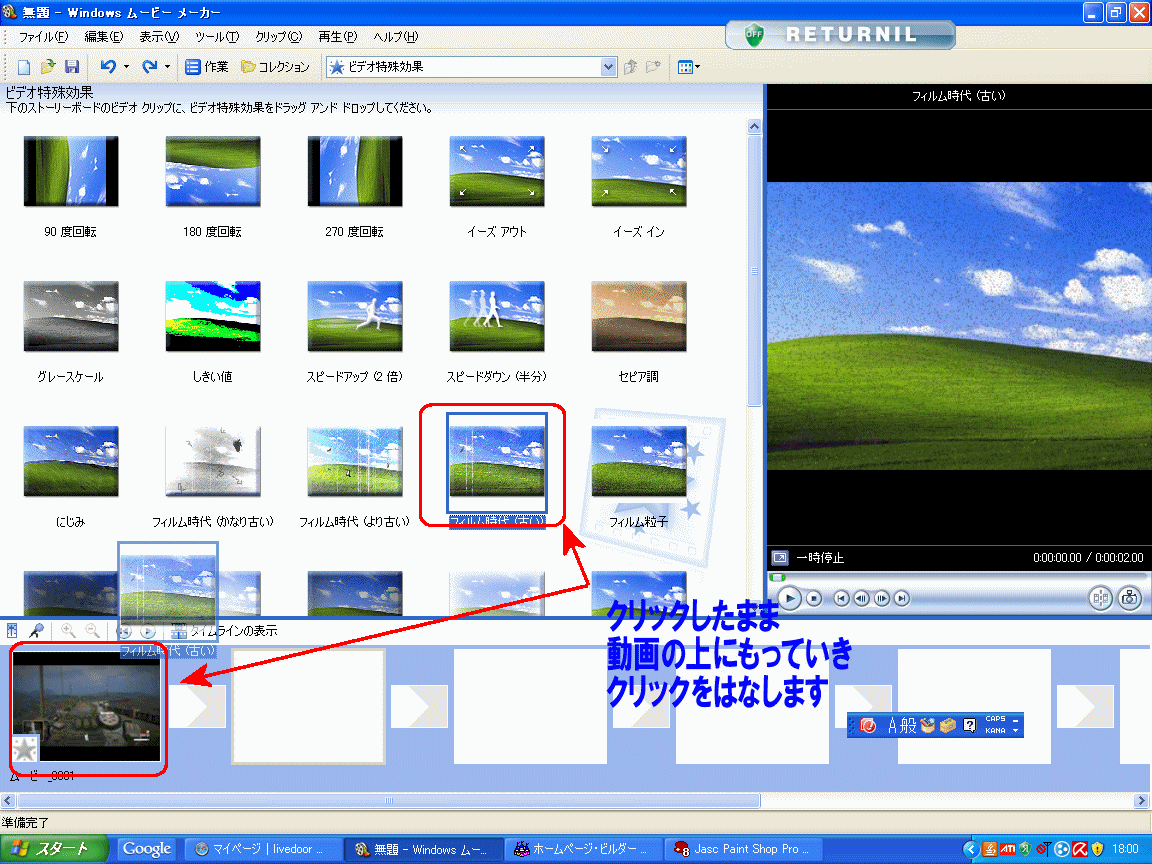Open the 表示(V) menu

[x=159, y=37]
